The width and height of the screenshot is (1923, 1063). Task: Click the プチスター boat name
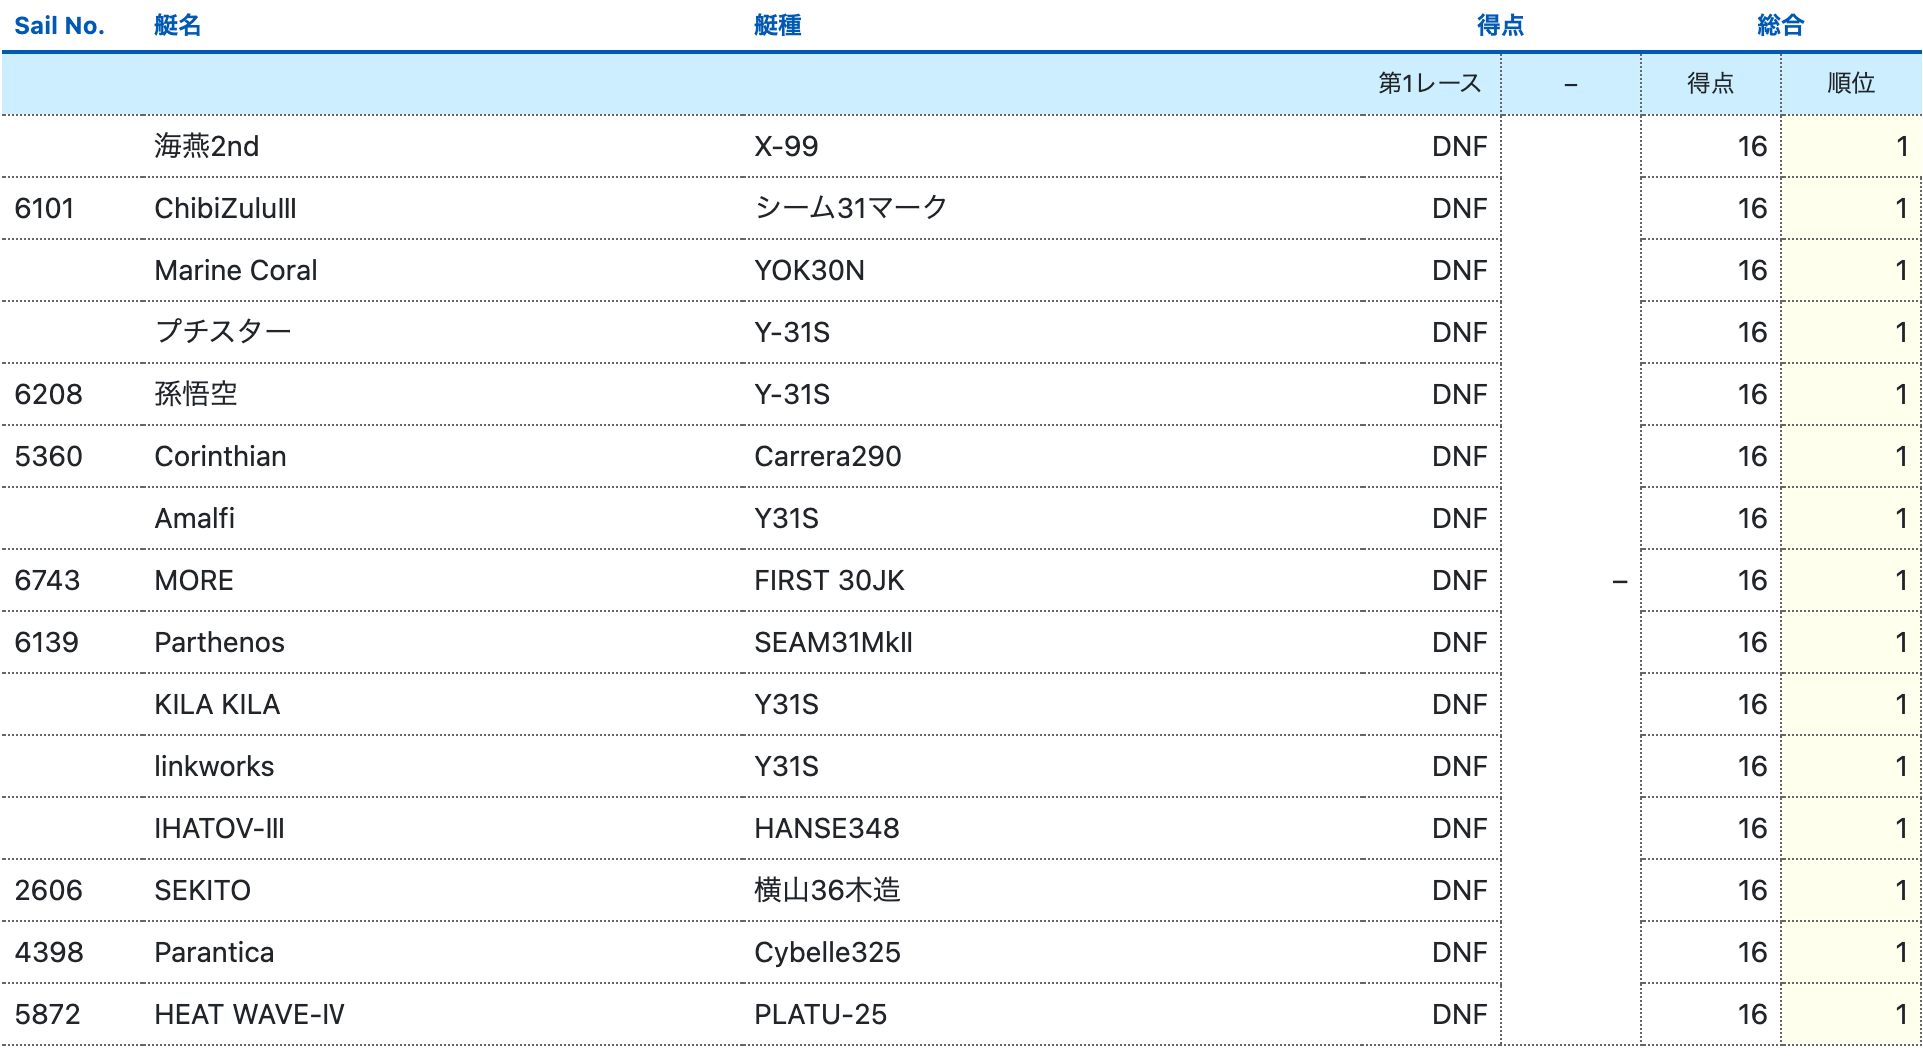pyautogui.click(x=222, y=332)
